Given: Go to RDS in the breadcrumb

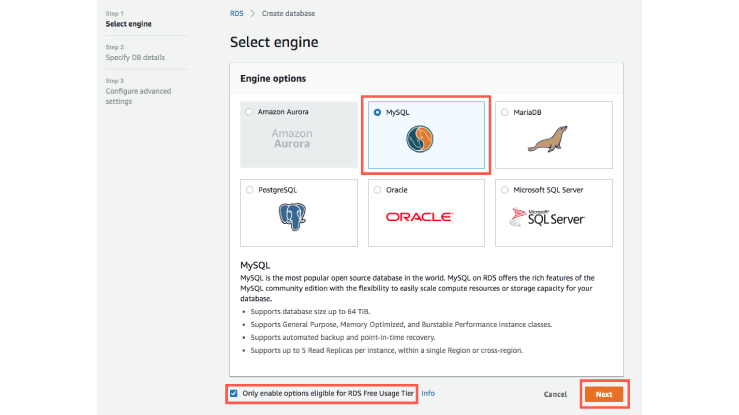Looking at the screenshot, I should pyautogui.click(x=236, y=12).
